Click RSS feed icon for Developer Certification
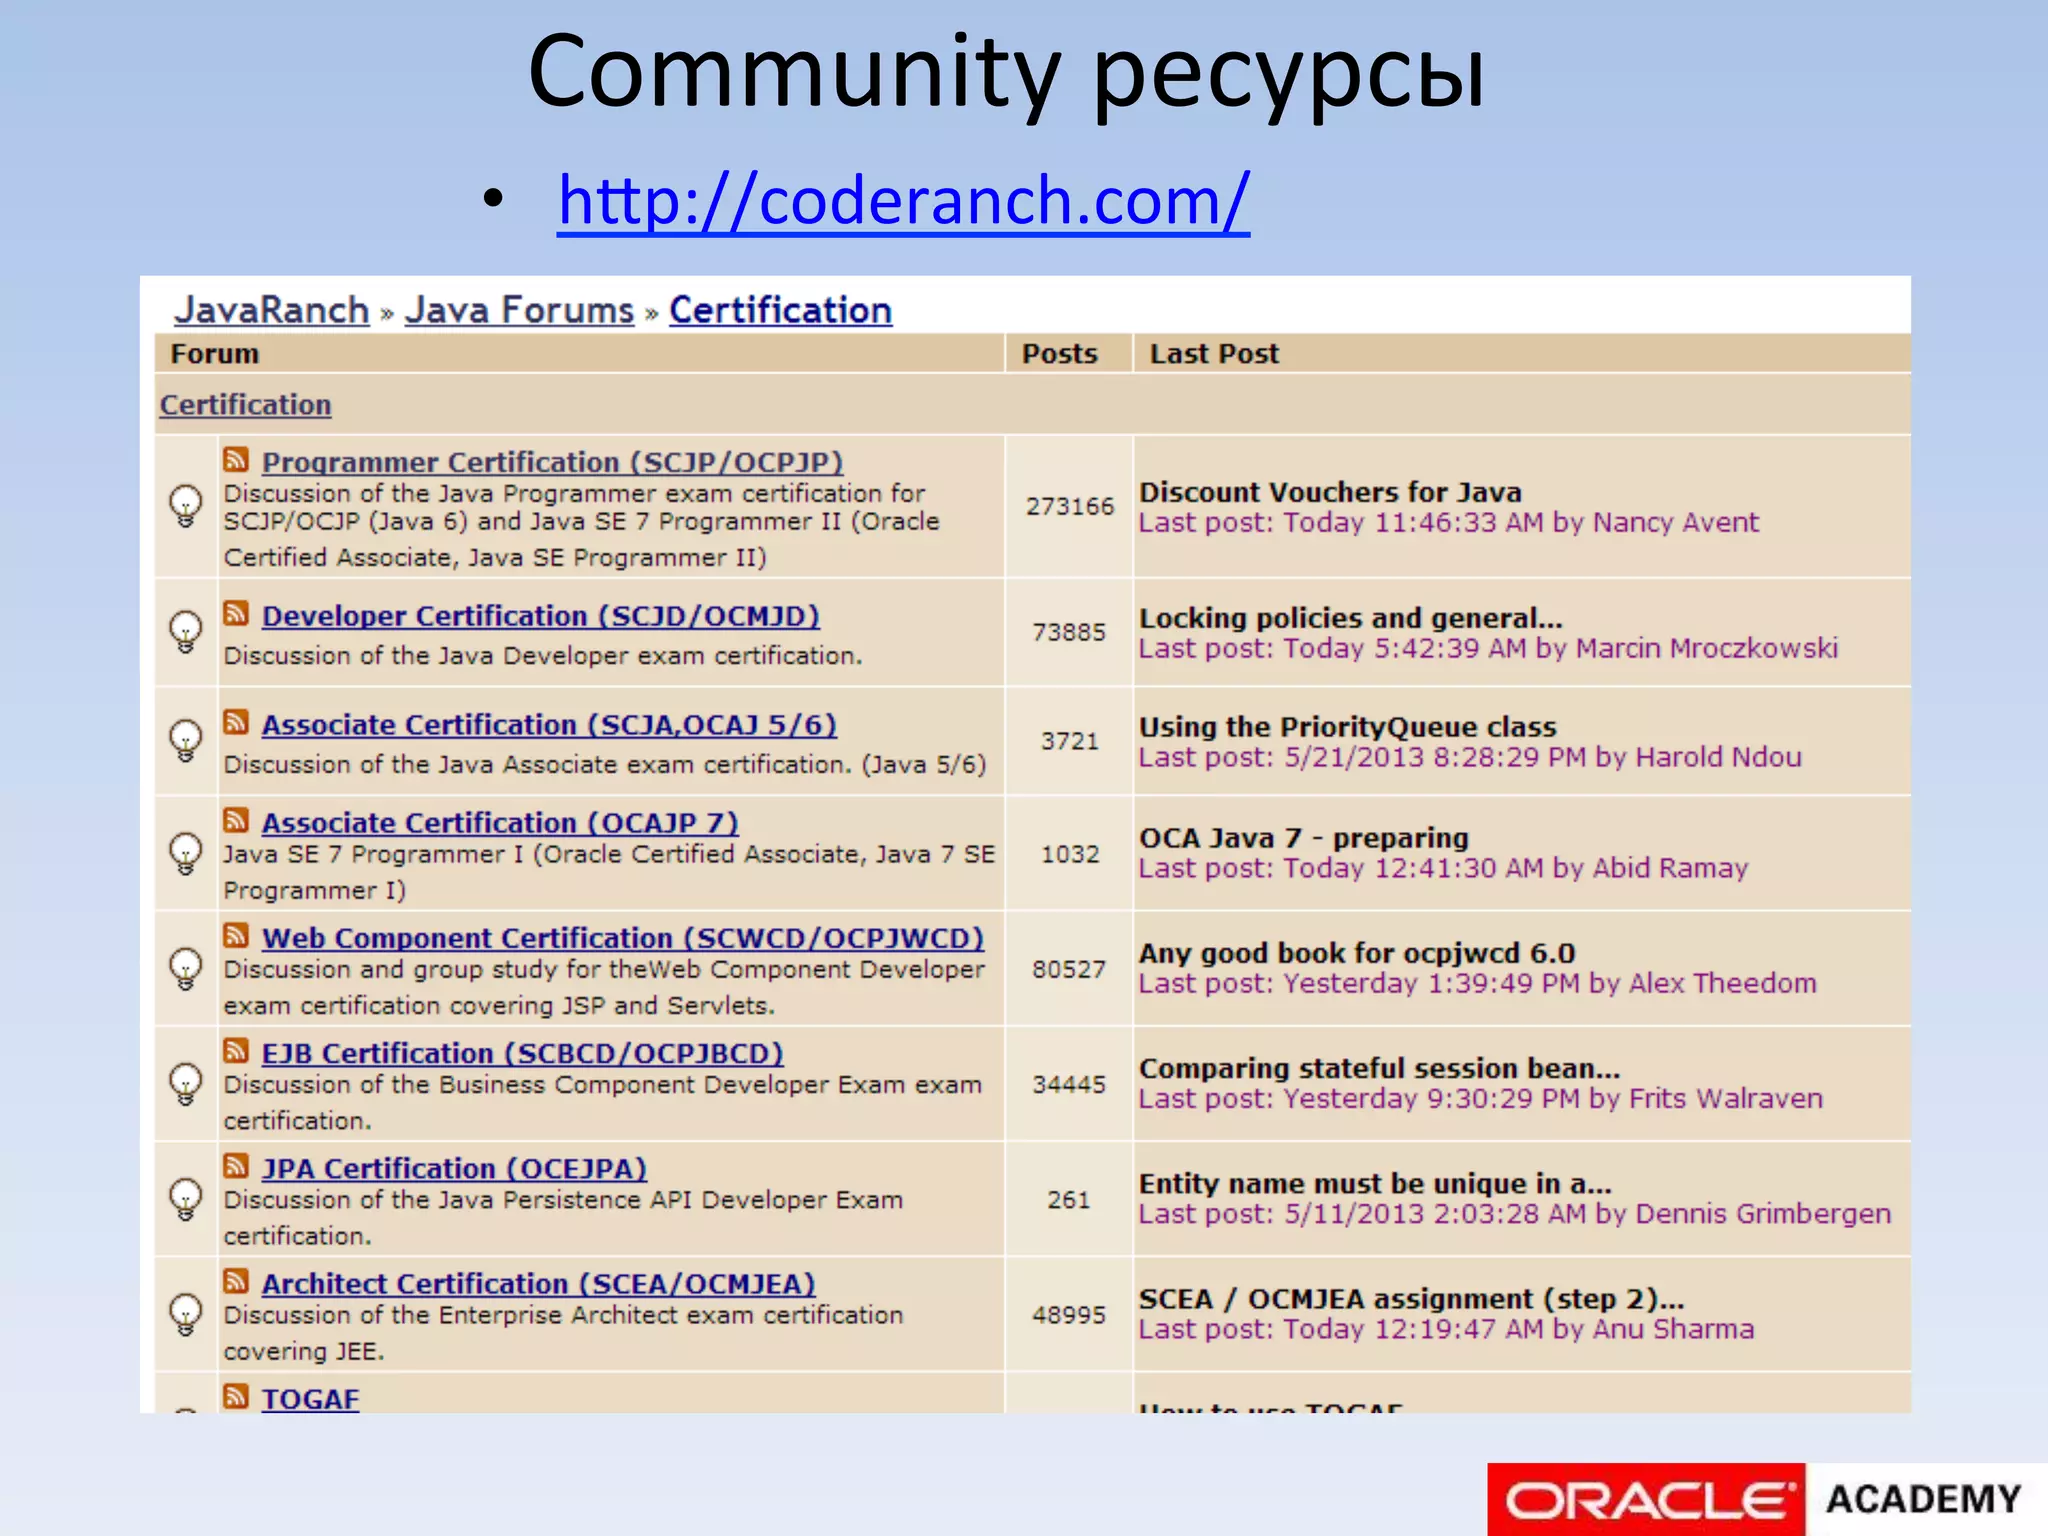The width and height of the screenshot is (2048, 1536). pyautogui.click(x=236, y=613)
